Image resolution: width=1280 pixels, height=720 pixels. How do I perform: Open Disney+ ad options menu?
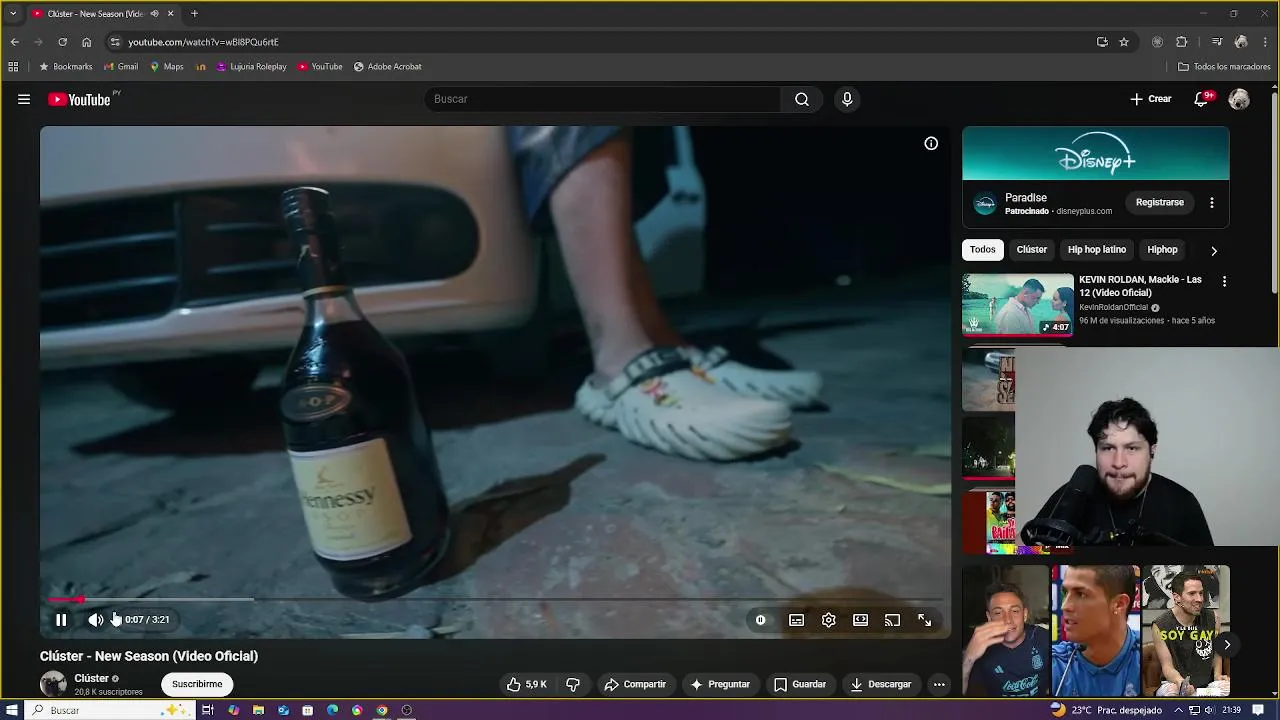[x=1212, y=202]
